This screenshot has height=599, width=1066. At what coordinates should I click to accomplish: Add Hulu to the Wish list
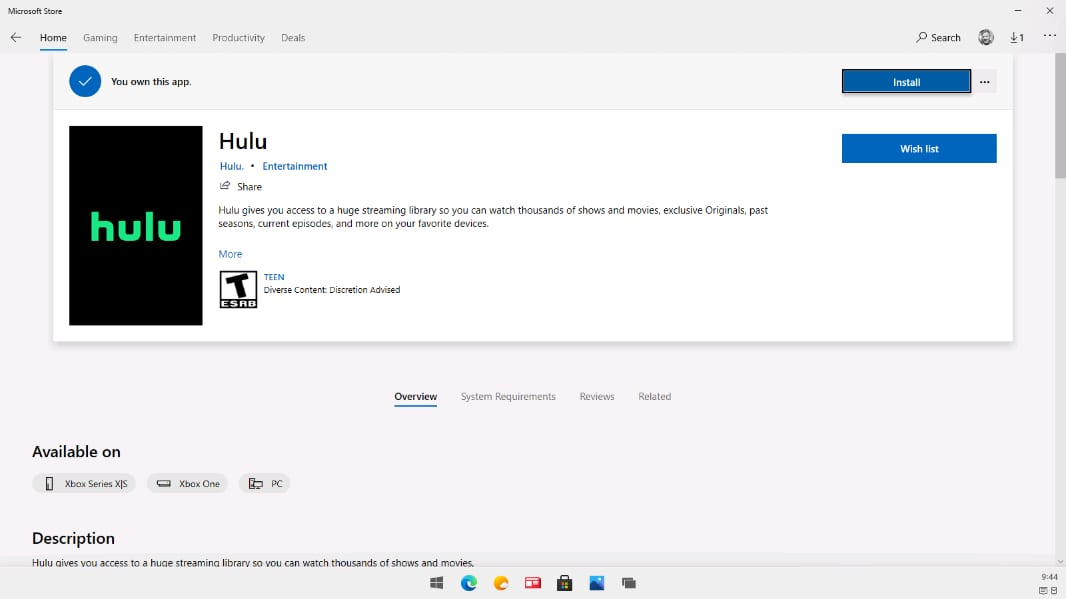(x=919, y=149)
